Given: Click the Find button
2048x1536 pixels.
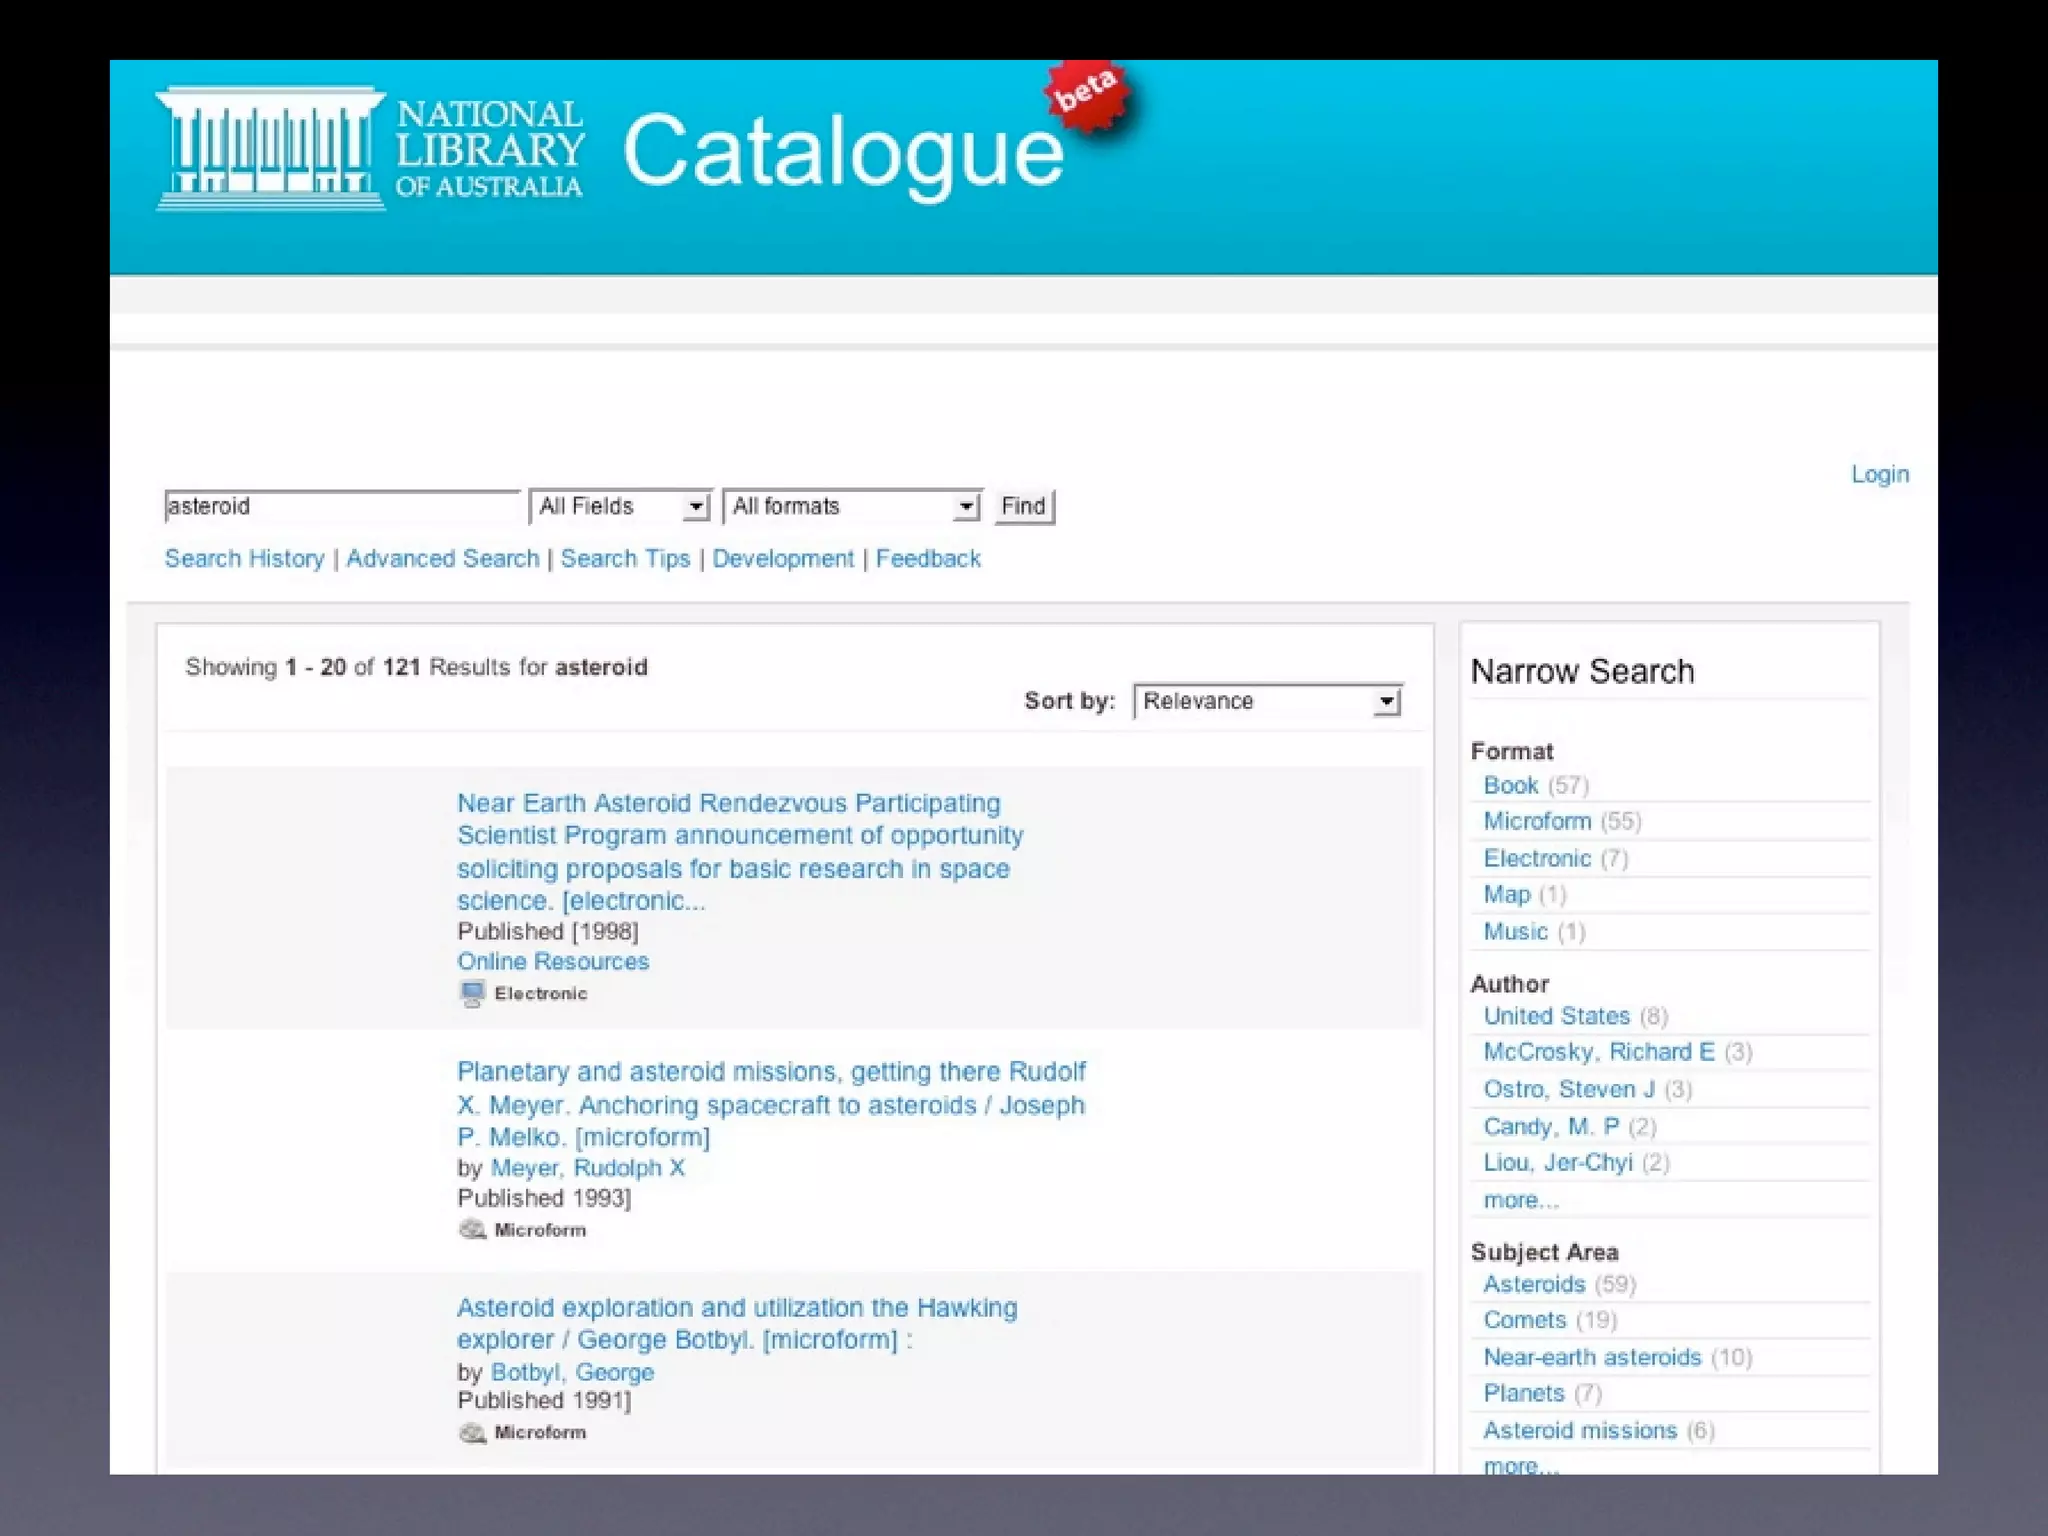Looking at the screenshot, I should (x=1023, y=506).
